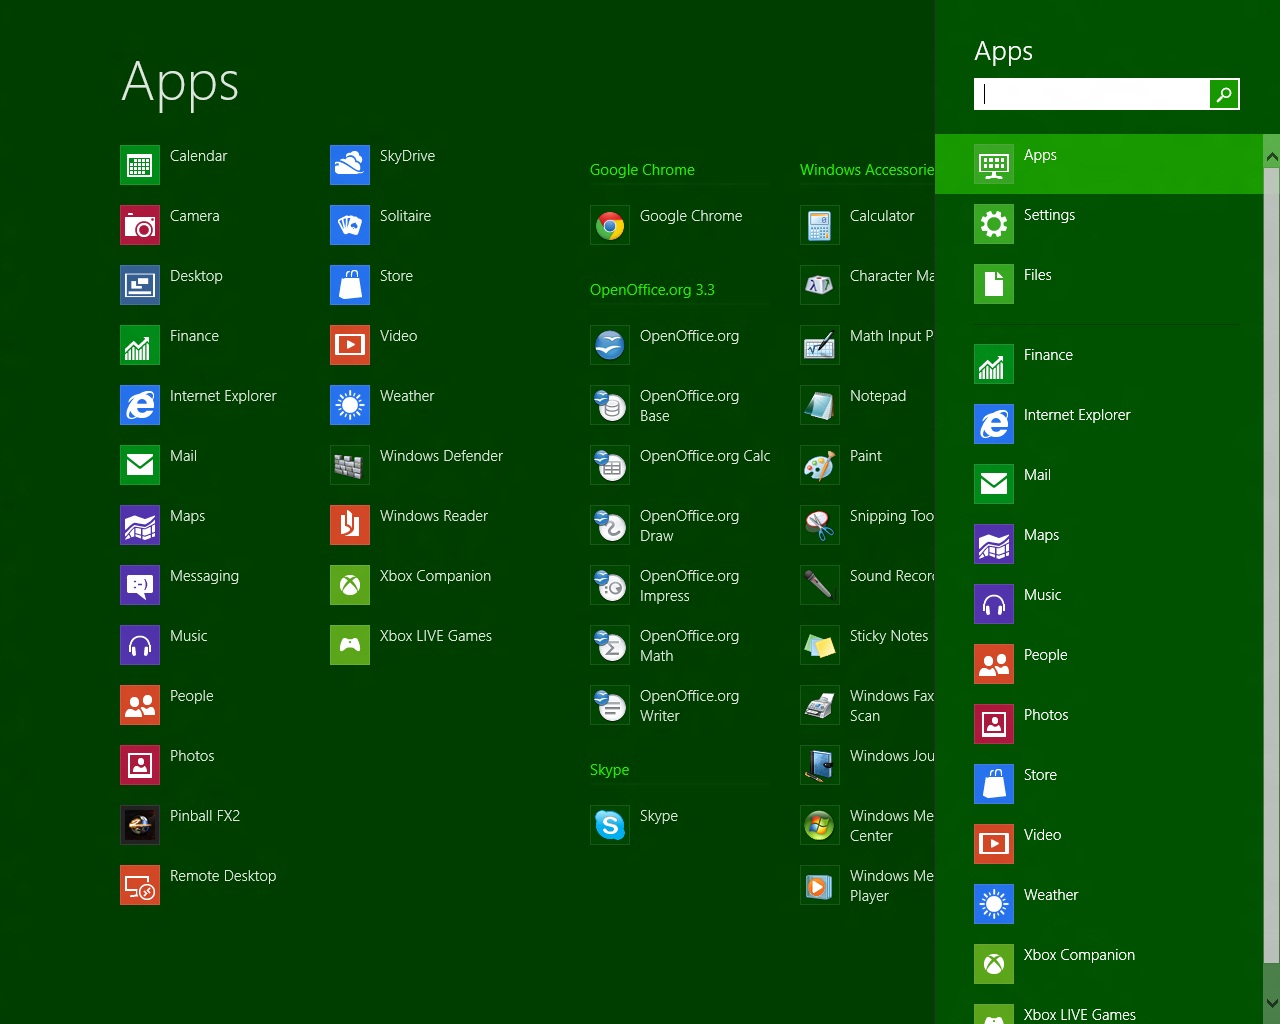Open Weather from the main Apps list
1280x1024 pixels.
point(350,405)
